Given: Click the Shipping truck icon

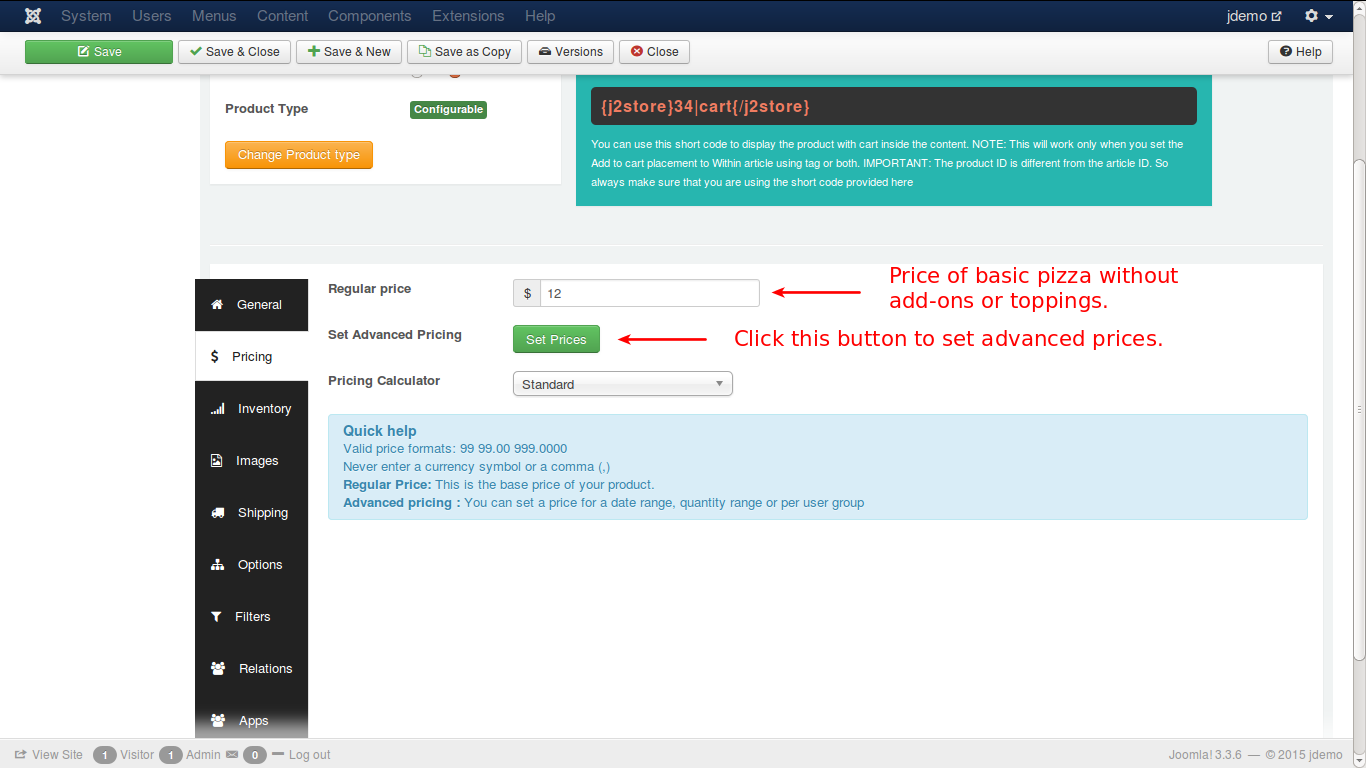Looking at the screenshot, I should coord(217,513).
